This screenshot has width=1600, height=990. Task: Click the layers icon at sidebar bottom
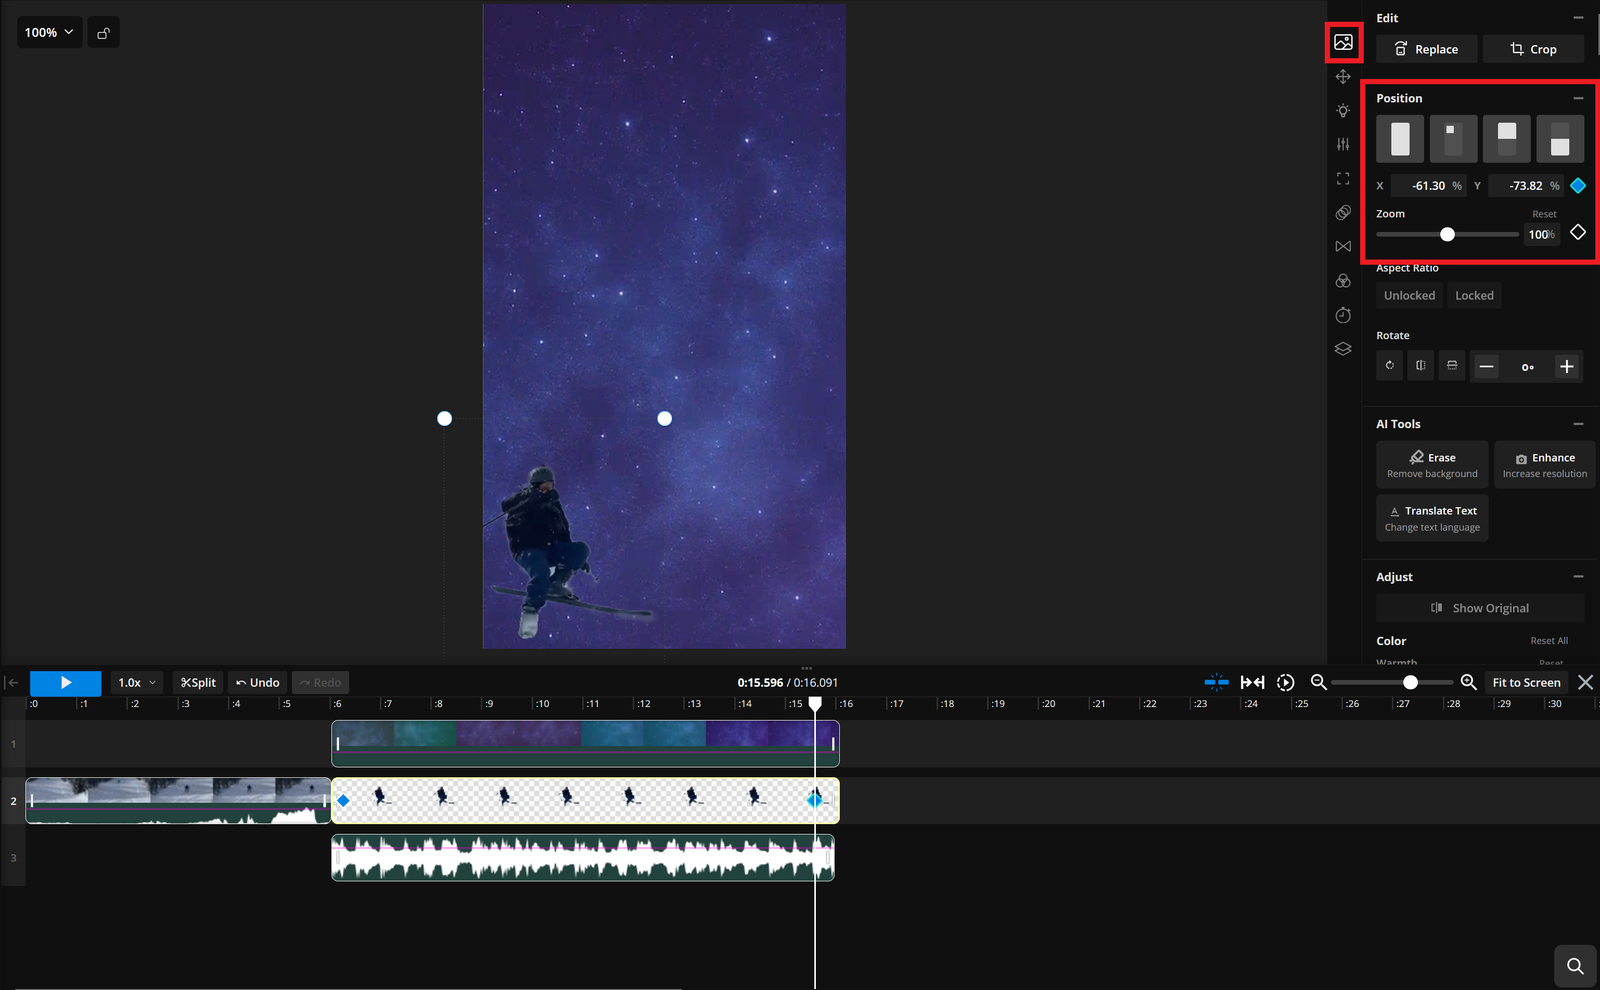click(x=1343, y=348)
